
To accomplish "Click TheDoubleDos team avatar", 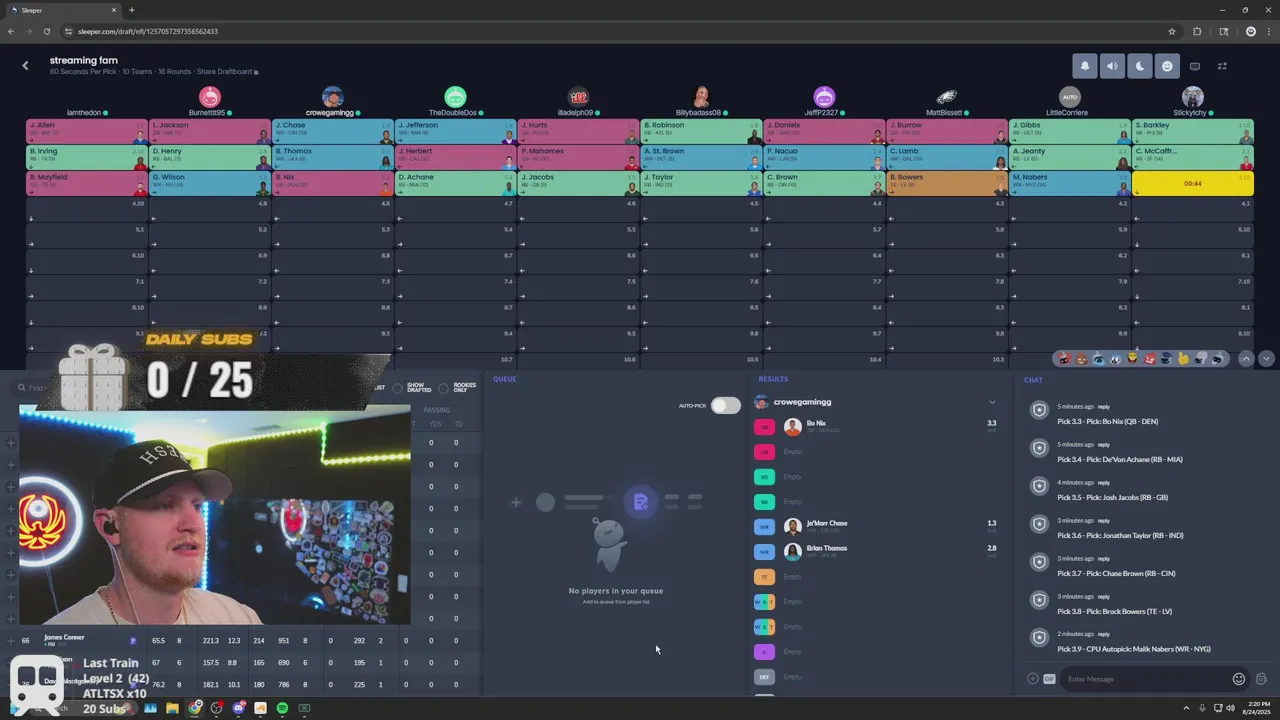I will click(455, 97).
